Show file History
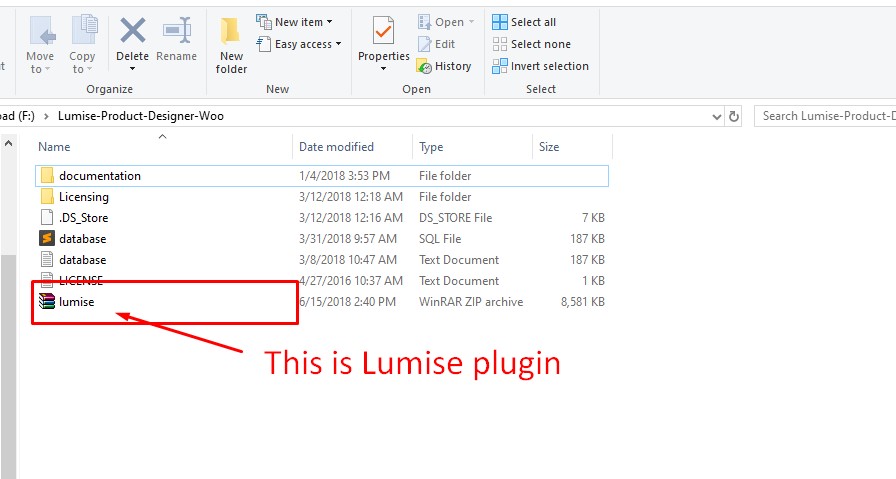The width and height of the screenshot is (896, 479). (x=444, y=66)
